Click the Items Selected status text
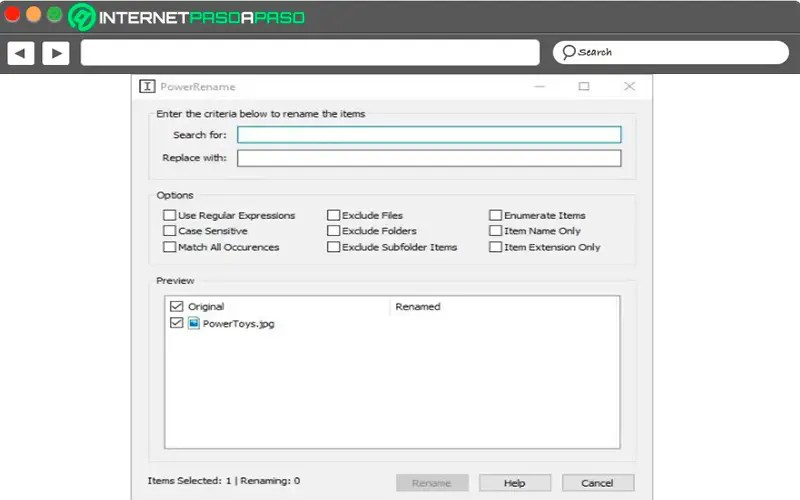800x500 pixels. pos(224,481)
